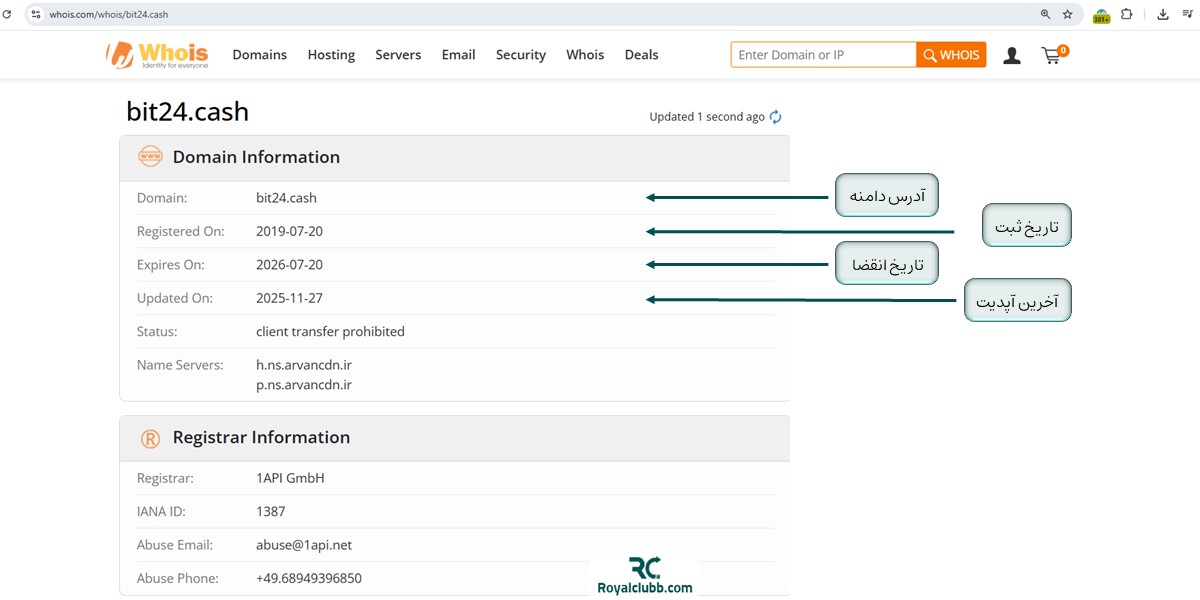Open the browser zoom magnifier icon
The width and height of the screenshot is (1200, 600).
[x=1045, y=14]
